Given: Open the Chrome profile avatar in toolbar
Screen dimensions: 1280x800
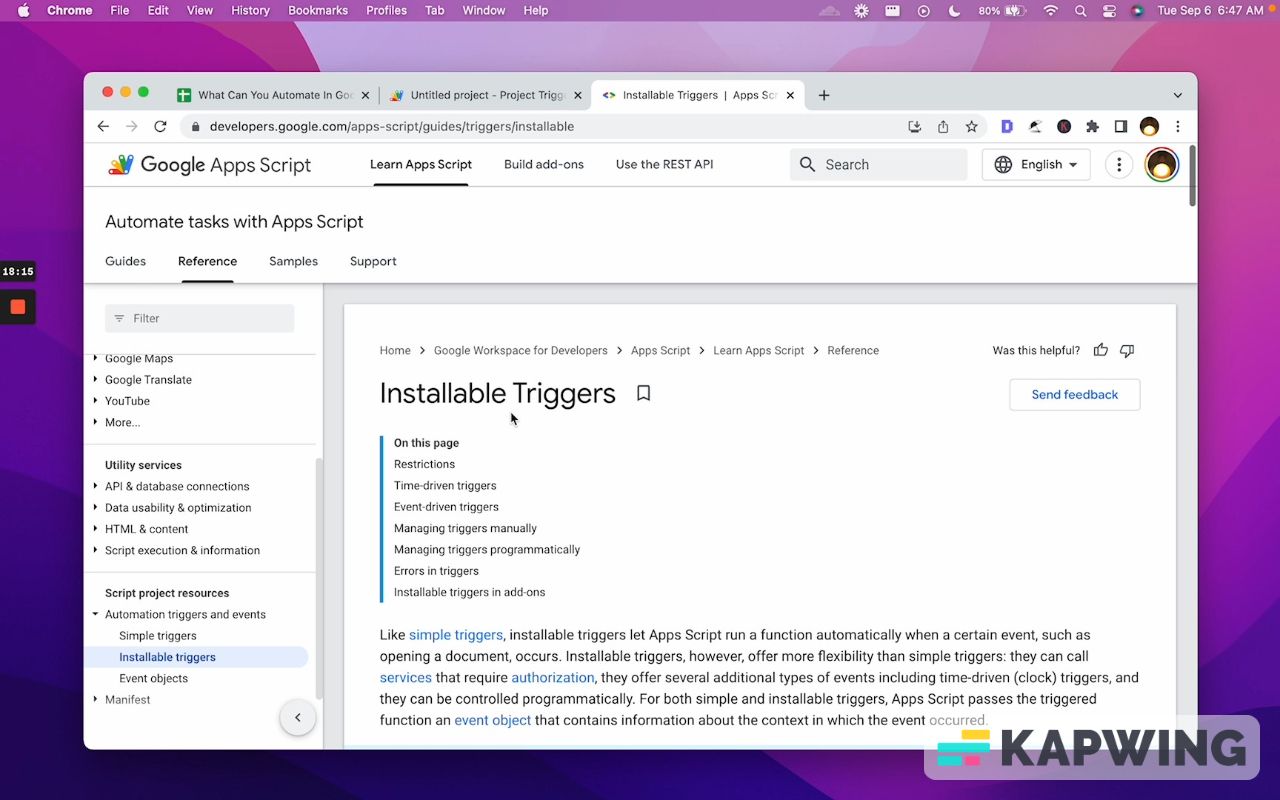Looking at the screenshot, I should tap(1149, 126).
